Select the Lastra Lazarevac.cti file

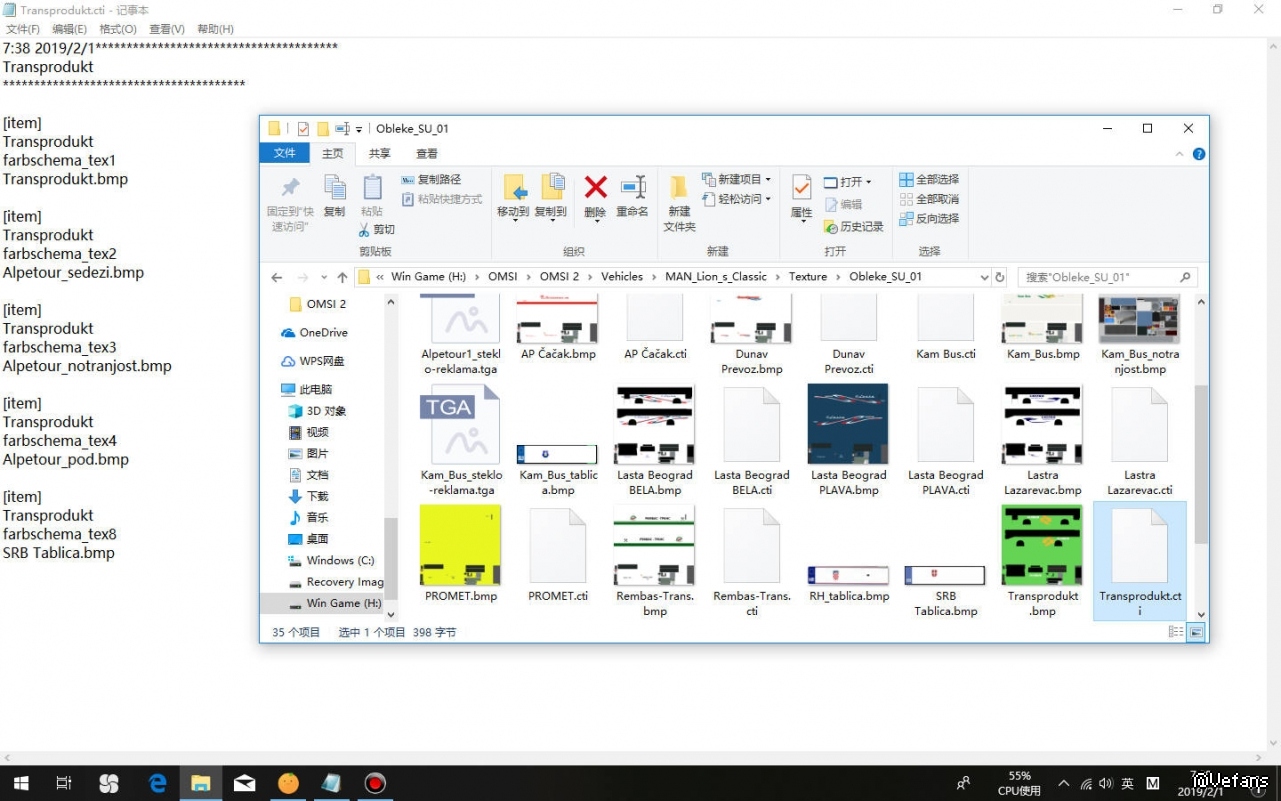pyautogui.click(x=1139, y=440)
